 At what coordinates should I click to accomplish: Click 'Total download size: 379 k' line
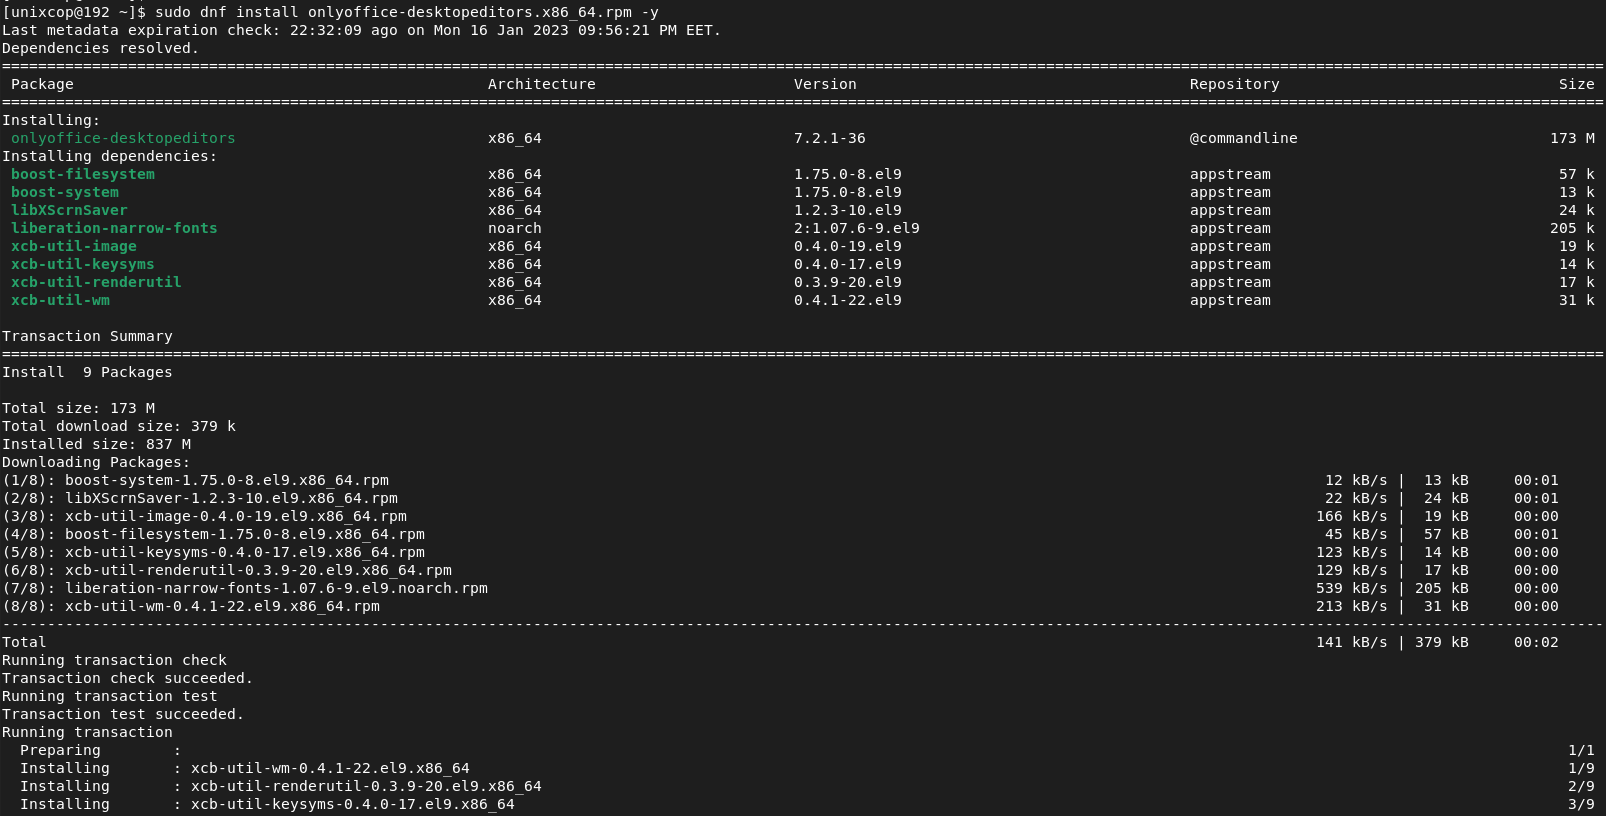[119, 426]
